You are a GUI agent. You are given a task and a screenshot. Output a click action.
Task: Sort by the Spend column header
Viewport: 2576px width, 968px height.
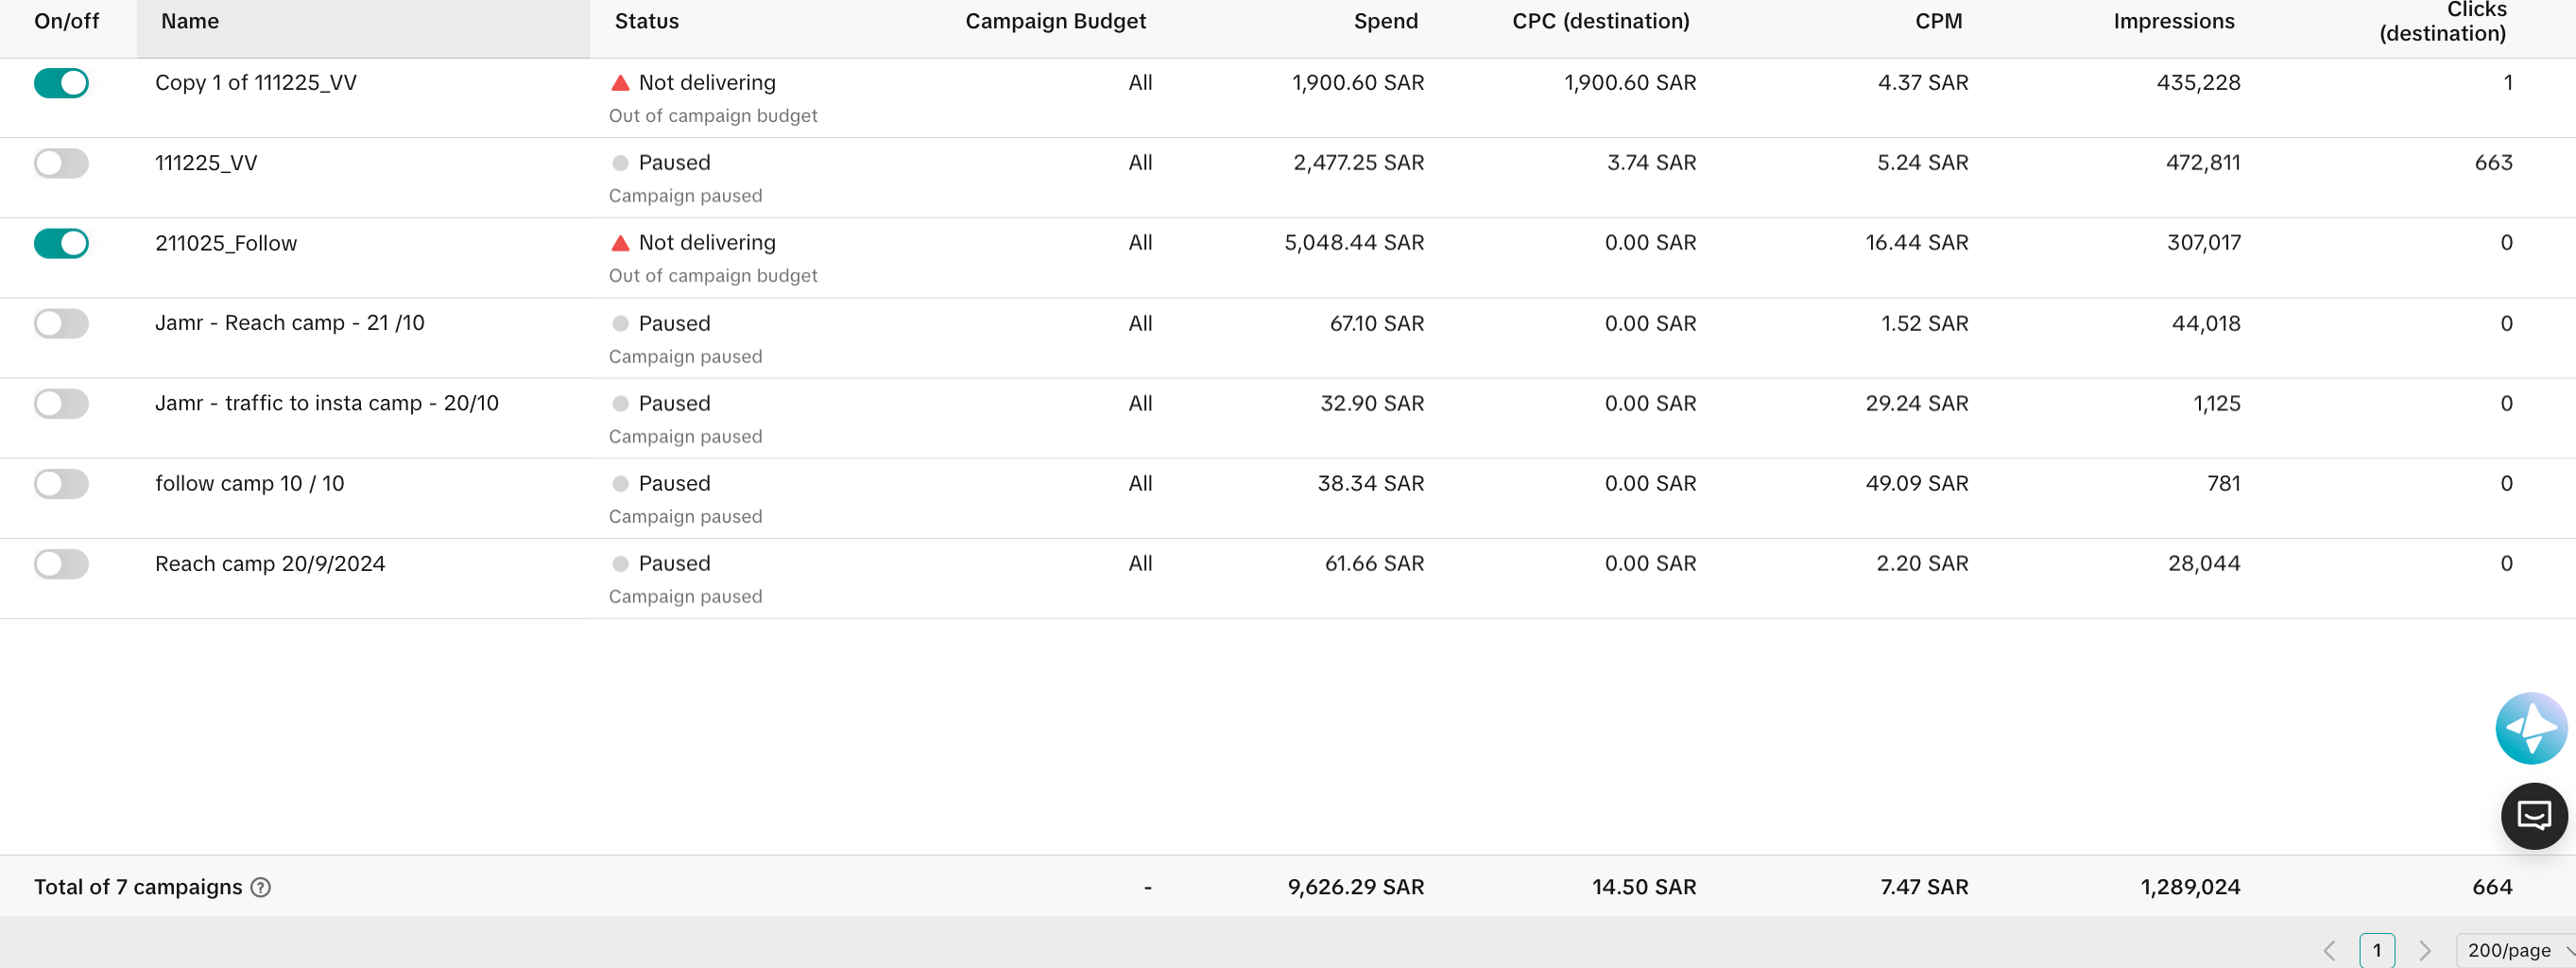click(x=1385, y=21)
